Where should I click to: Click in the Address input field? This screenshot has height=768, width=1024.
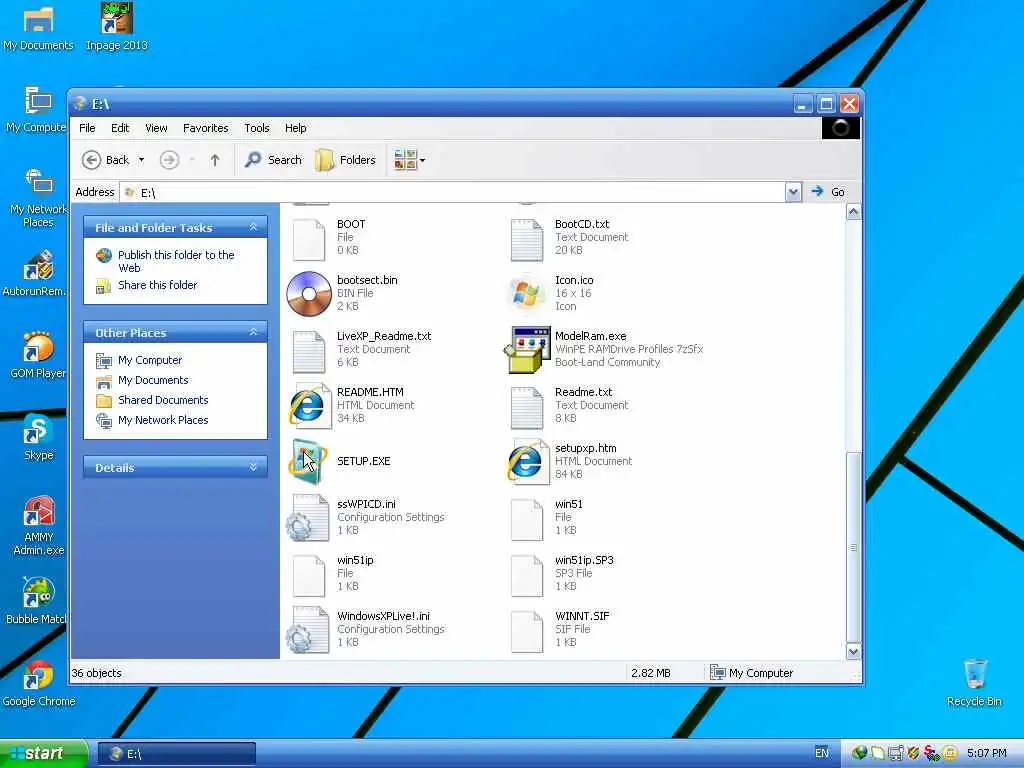click(x=453, y=192)
